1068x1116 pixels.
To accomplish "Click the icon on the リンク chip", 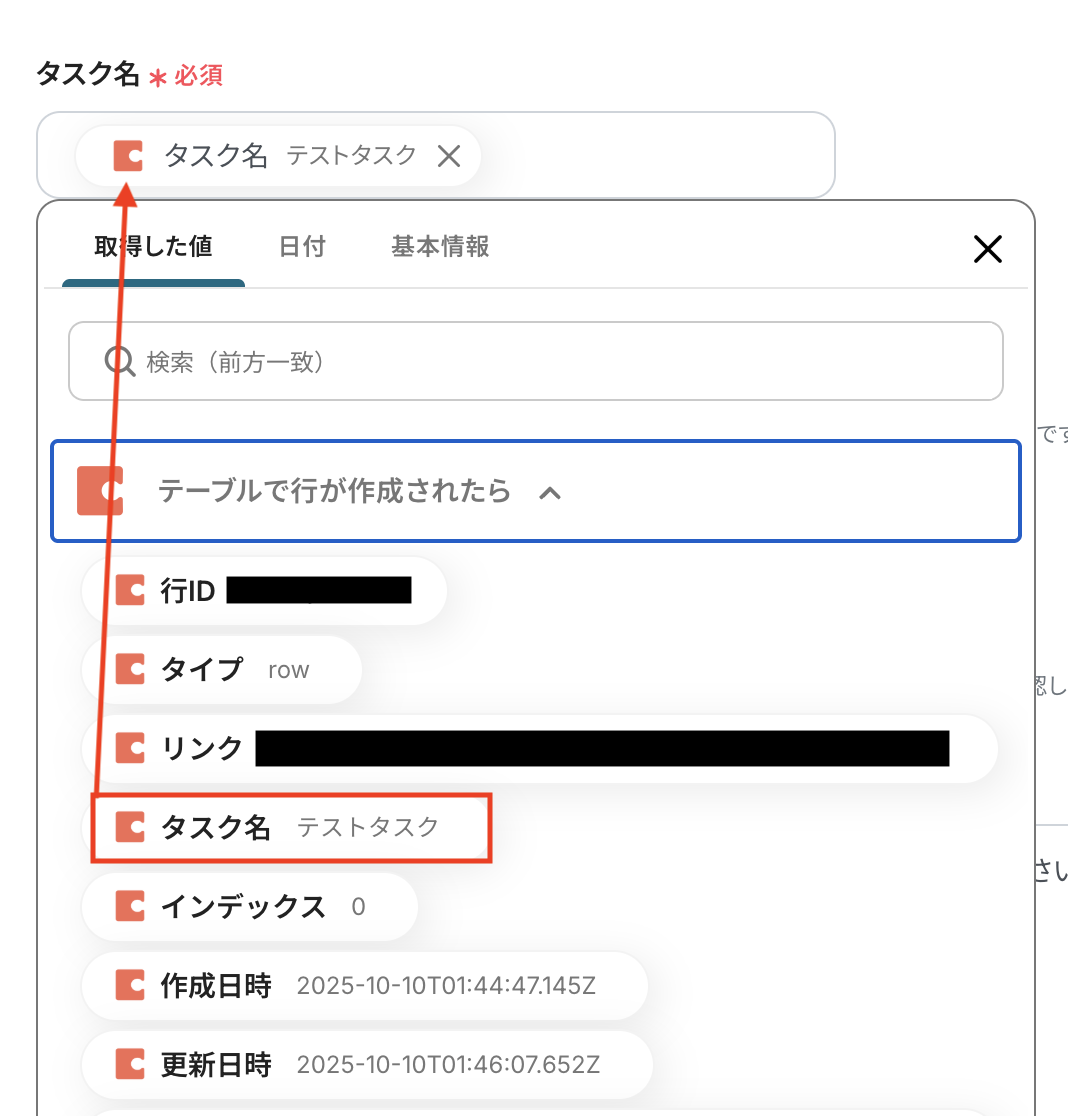I will (130, 749).
